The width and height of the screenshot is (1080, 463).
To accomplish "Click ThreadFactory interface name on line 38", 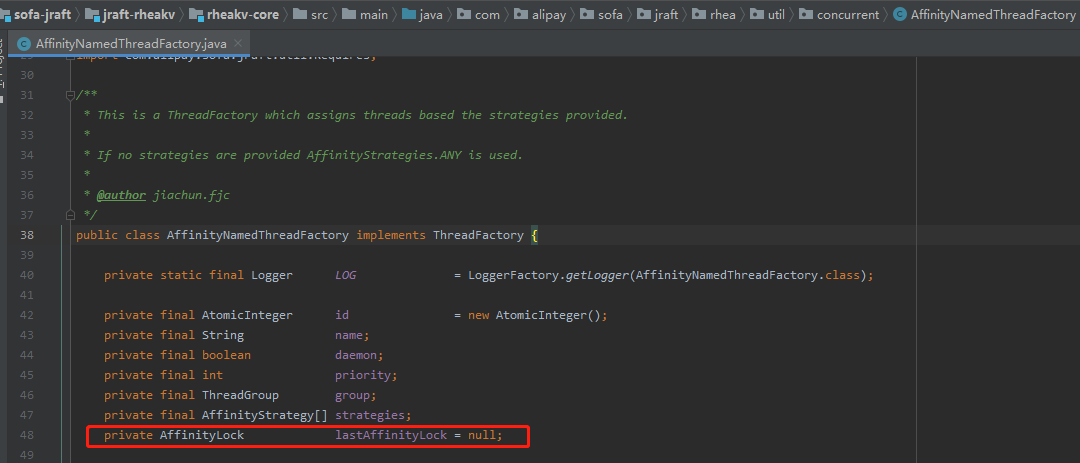I will click(x=477, y=235).
